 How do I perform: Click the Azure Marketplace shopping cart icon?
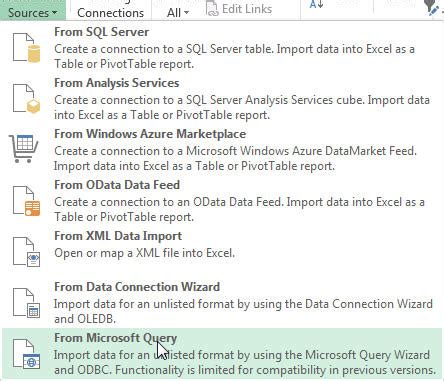[x=24, y=149]
